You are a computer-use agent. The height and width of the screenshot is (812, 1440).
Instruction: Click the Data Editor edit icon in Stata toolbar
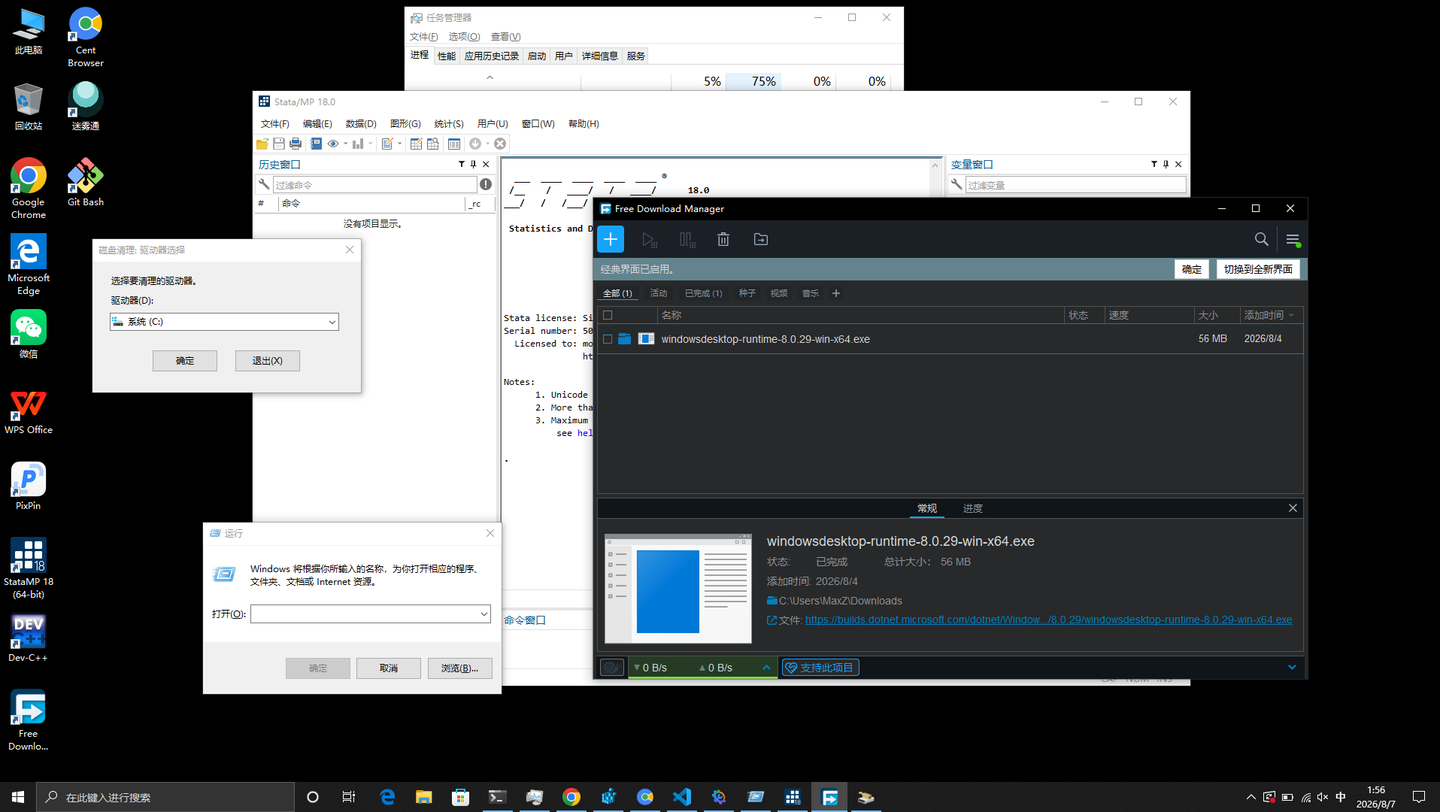coord(416,144)
